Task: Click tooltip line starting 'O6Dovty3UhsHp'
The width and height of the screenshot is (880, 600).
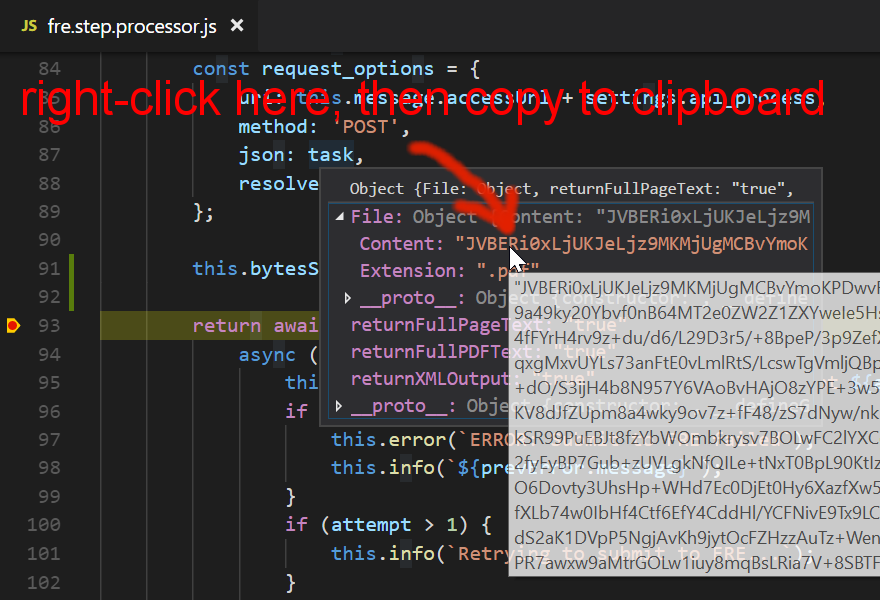Action: click(696, 488)
